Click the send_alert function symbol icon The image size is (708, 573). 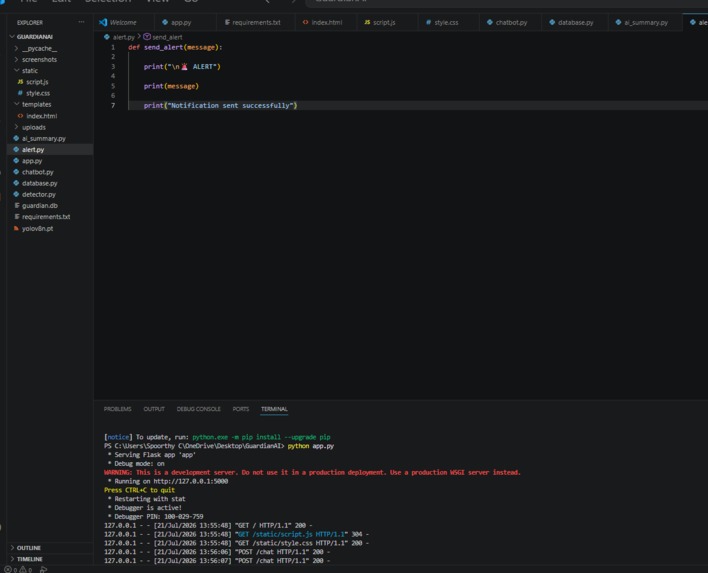point(147,37)
